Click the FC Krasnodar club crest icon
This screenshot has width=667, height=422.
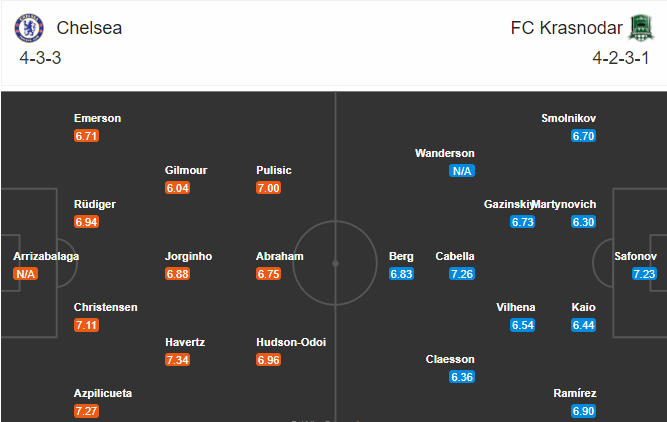(x=641, y=28)
